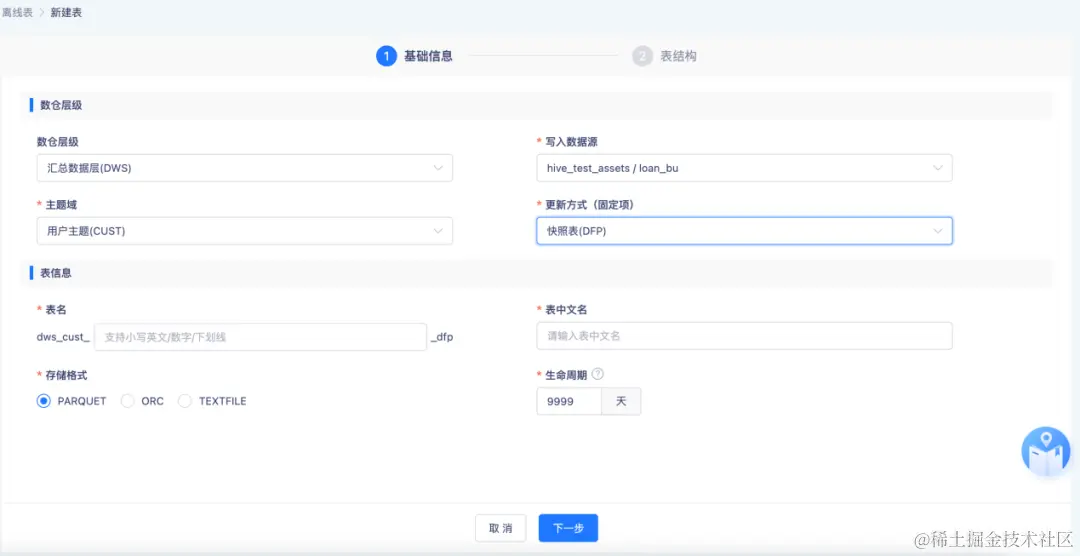
Task: Click the 存储格式 field label
Action: click(x=66, y=375)
